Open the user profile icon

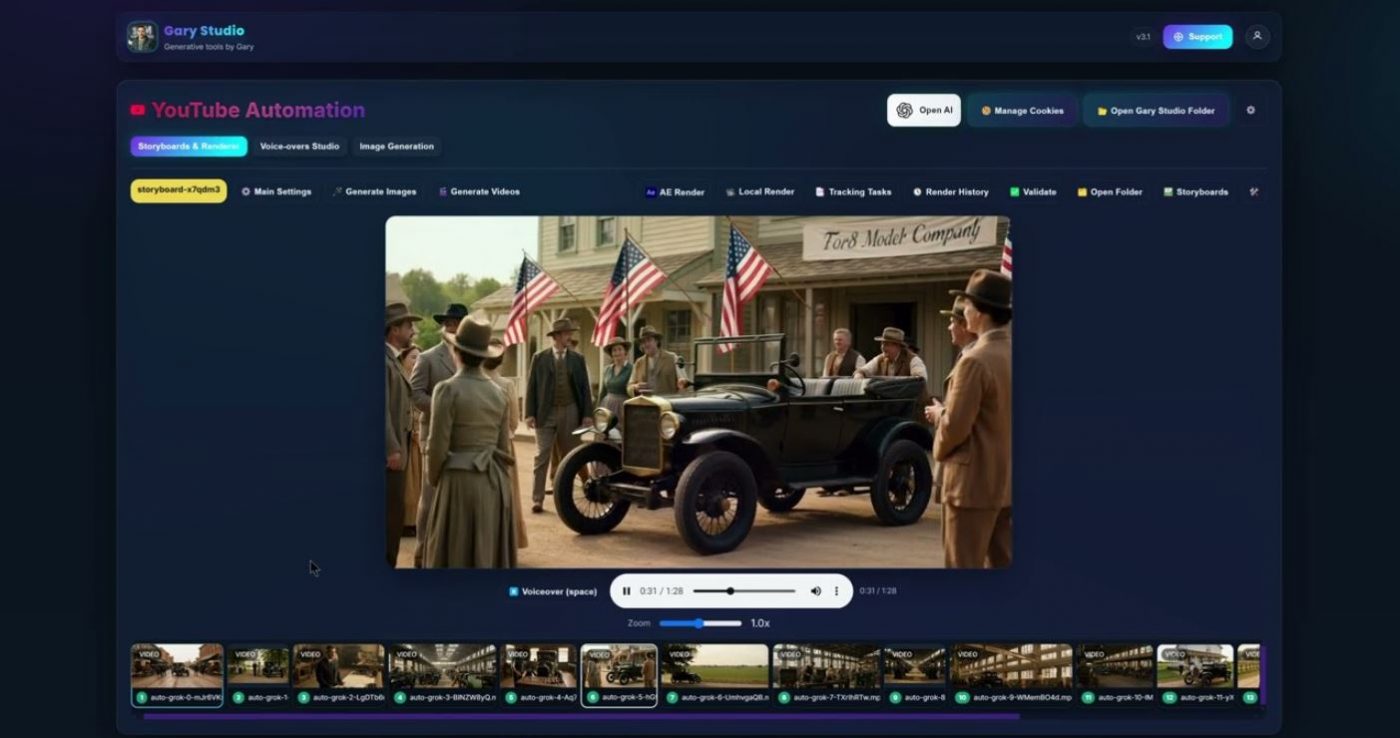(1257, 37)
